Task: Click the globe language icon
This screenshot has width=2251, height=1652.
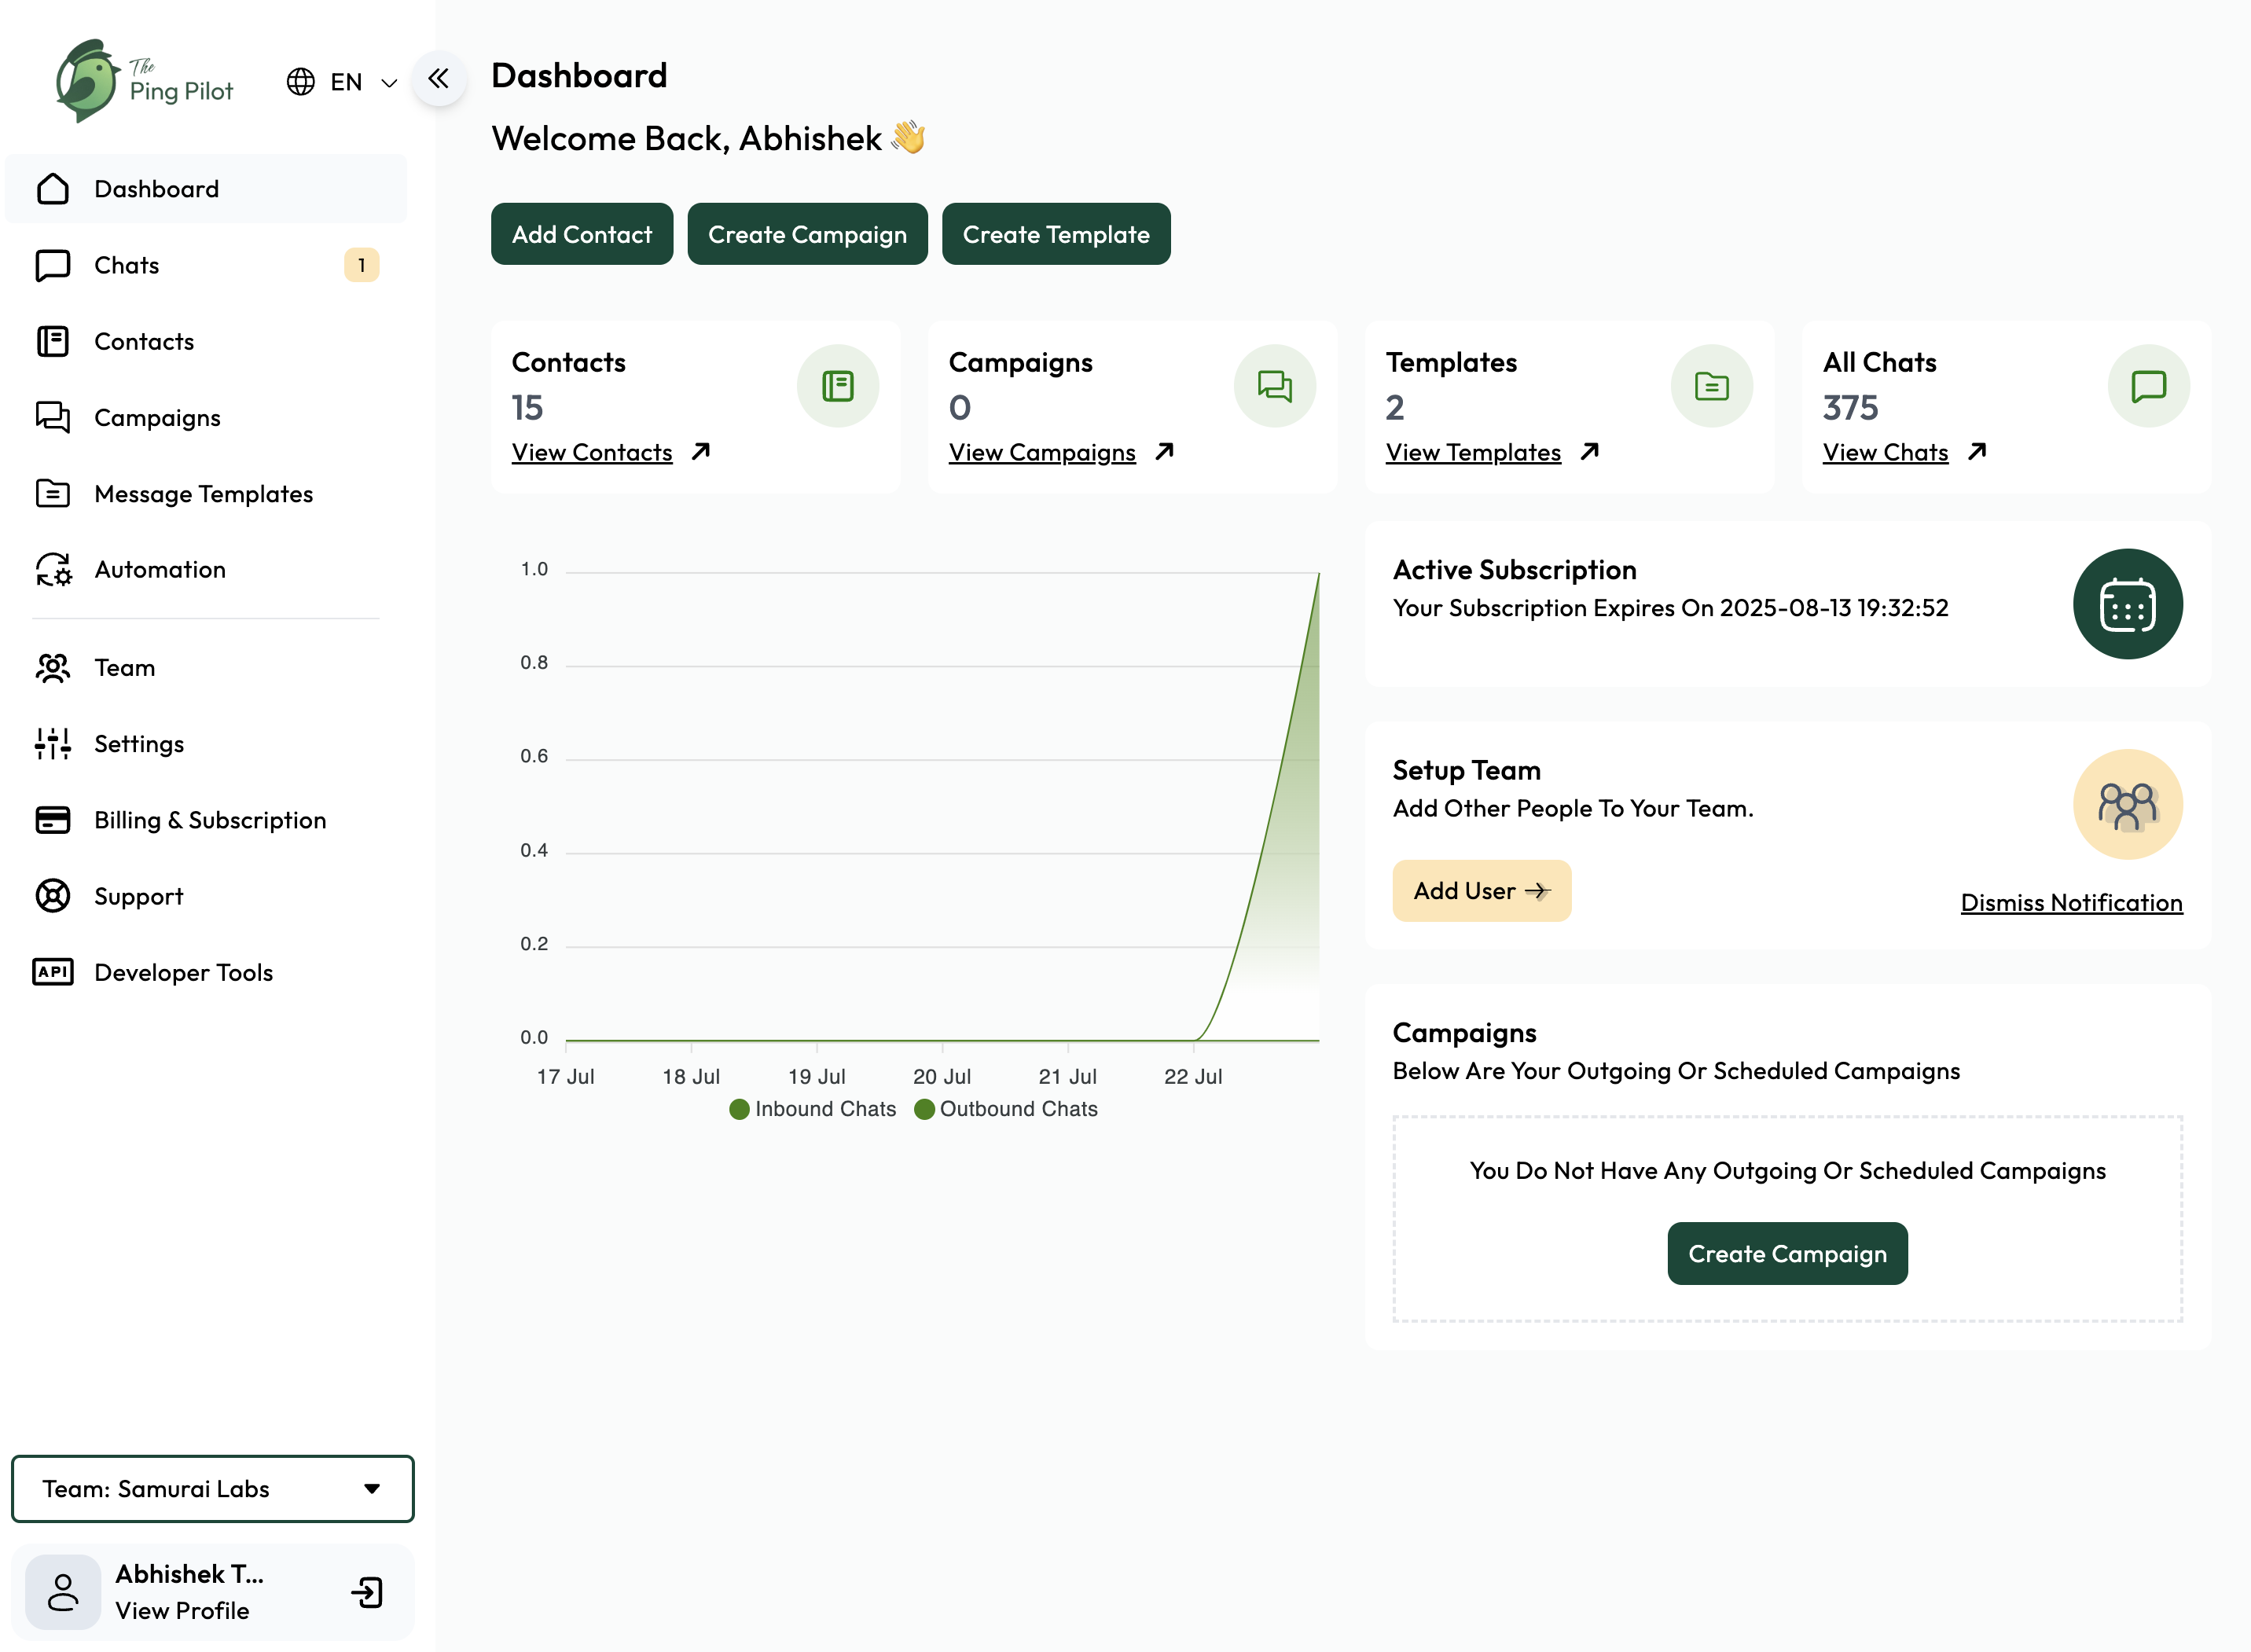Action: [301, 81]
